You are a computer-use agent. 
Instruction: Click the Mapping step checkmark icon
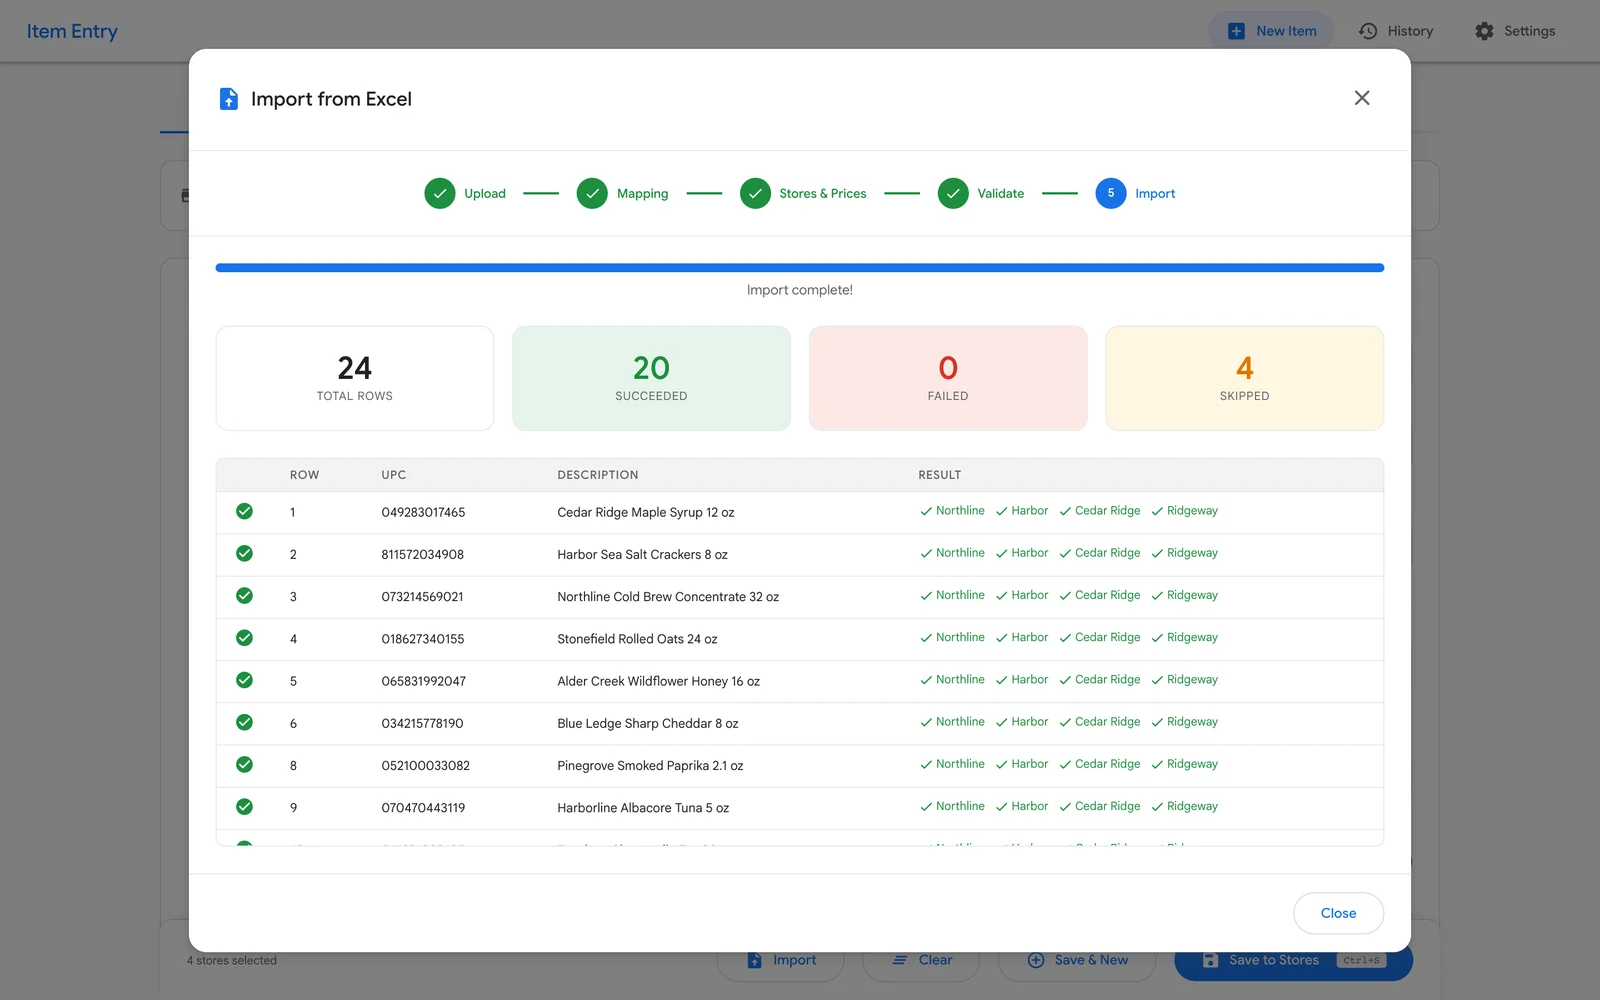[592, 193]
